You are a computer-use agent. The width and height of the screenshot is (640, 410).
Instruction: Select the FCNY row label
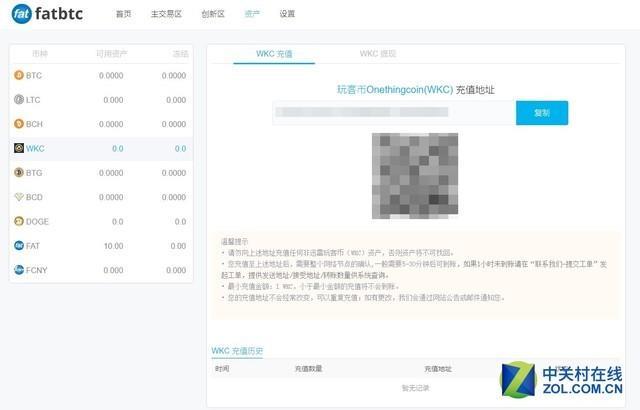(x=37, y=270)
